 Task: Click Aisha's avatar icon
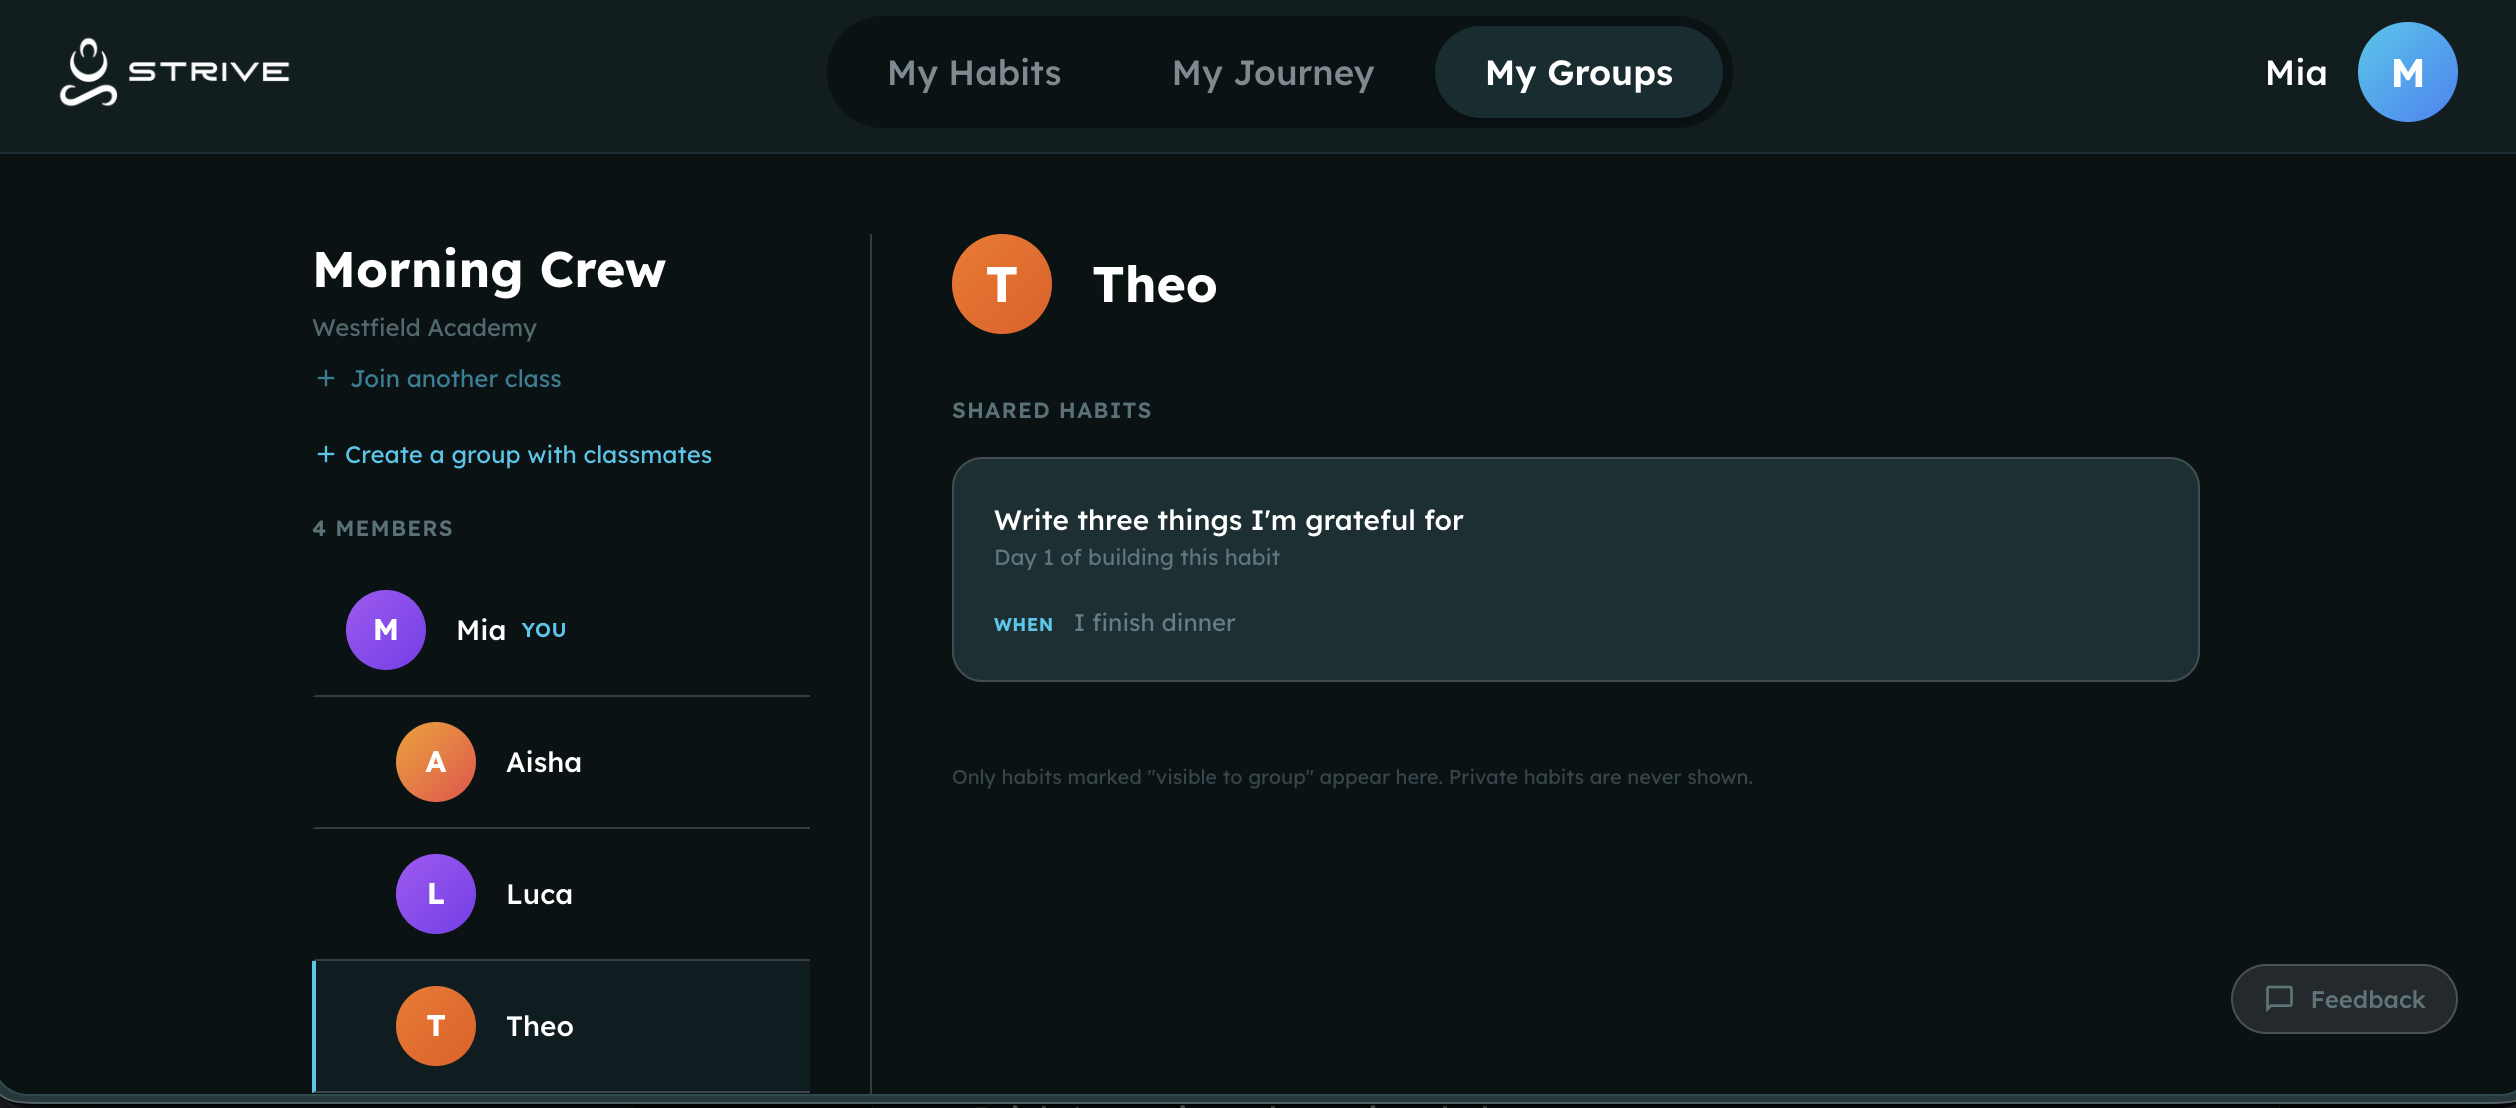(436, 762)
